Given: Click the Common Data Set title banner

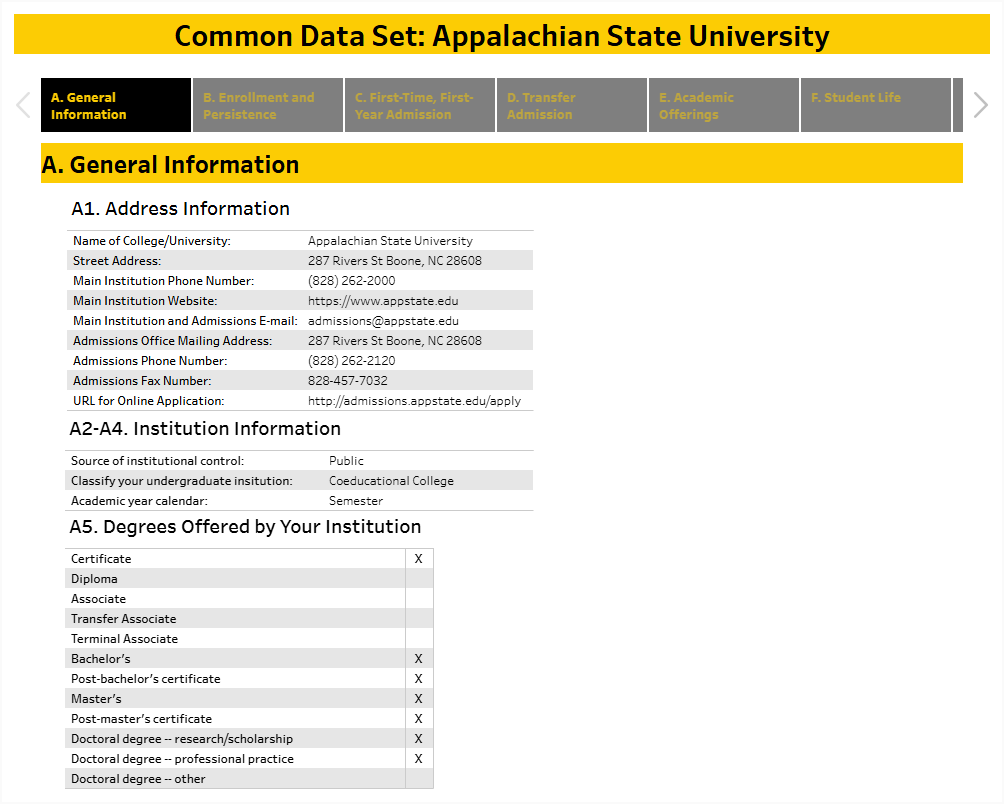Looking at the screenshot, I should (502, 35).
